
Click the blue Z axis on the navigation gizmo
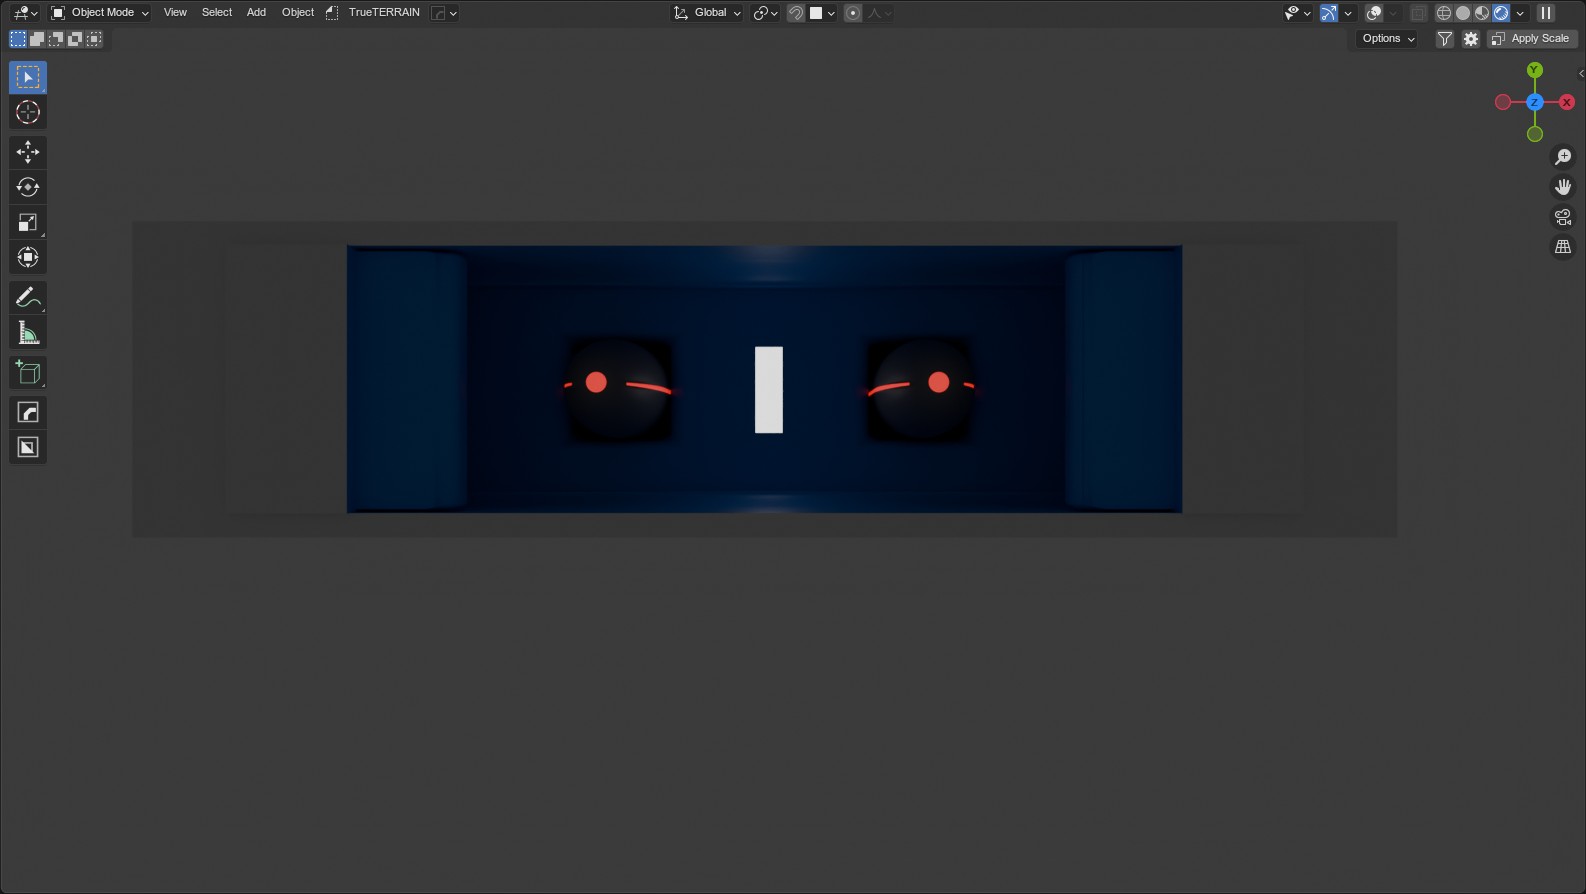[x=1535, y=102]
